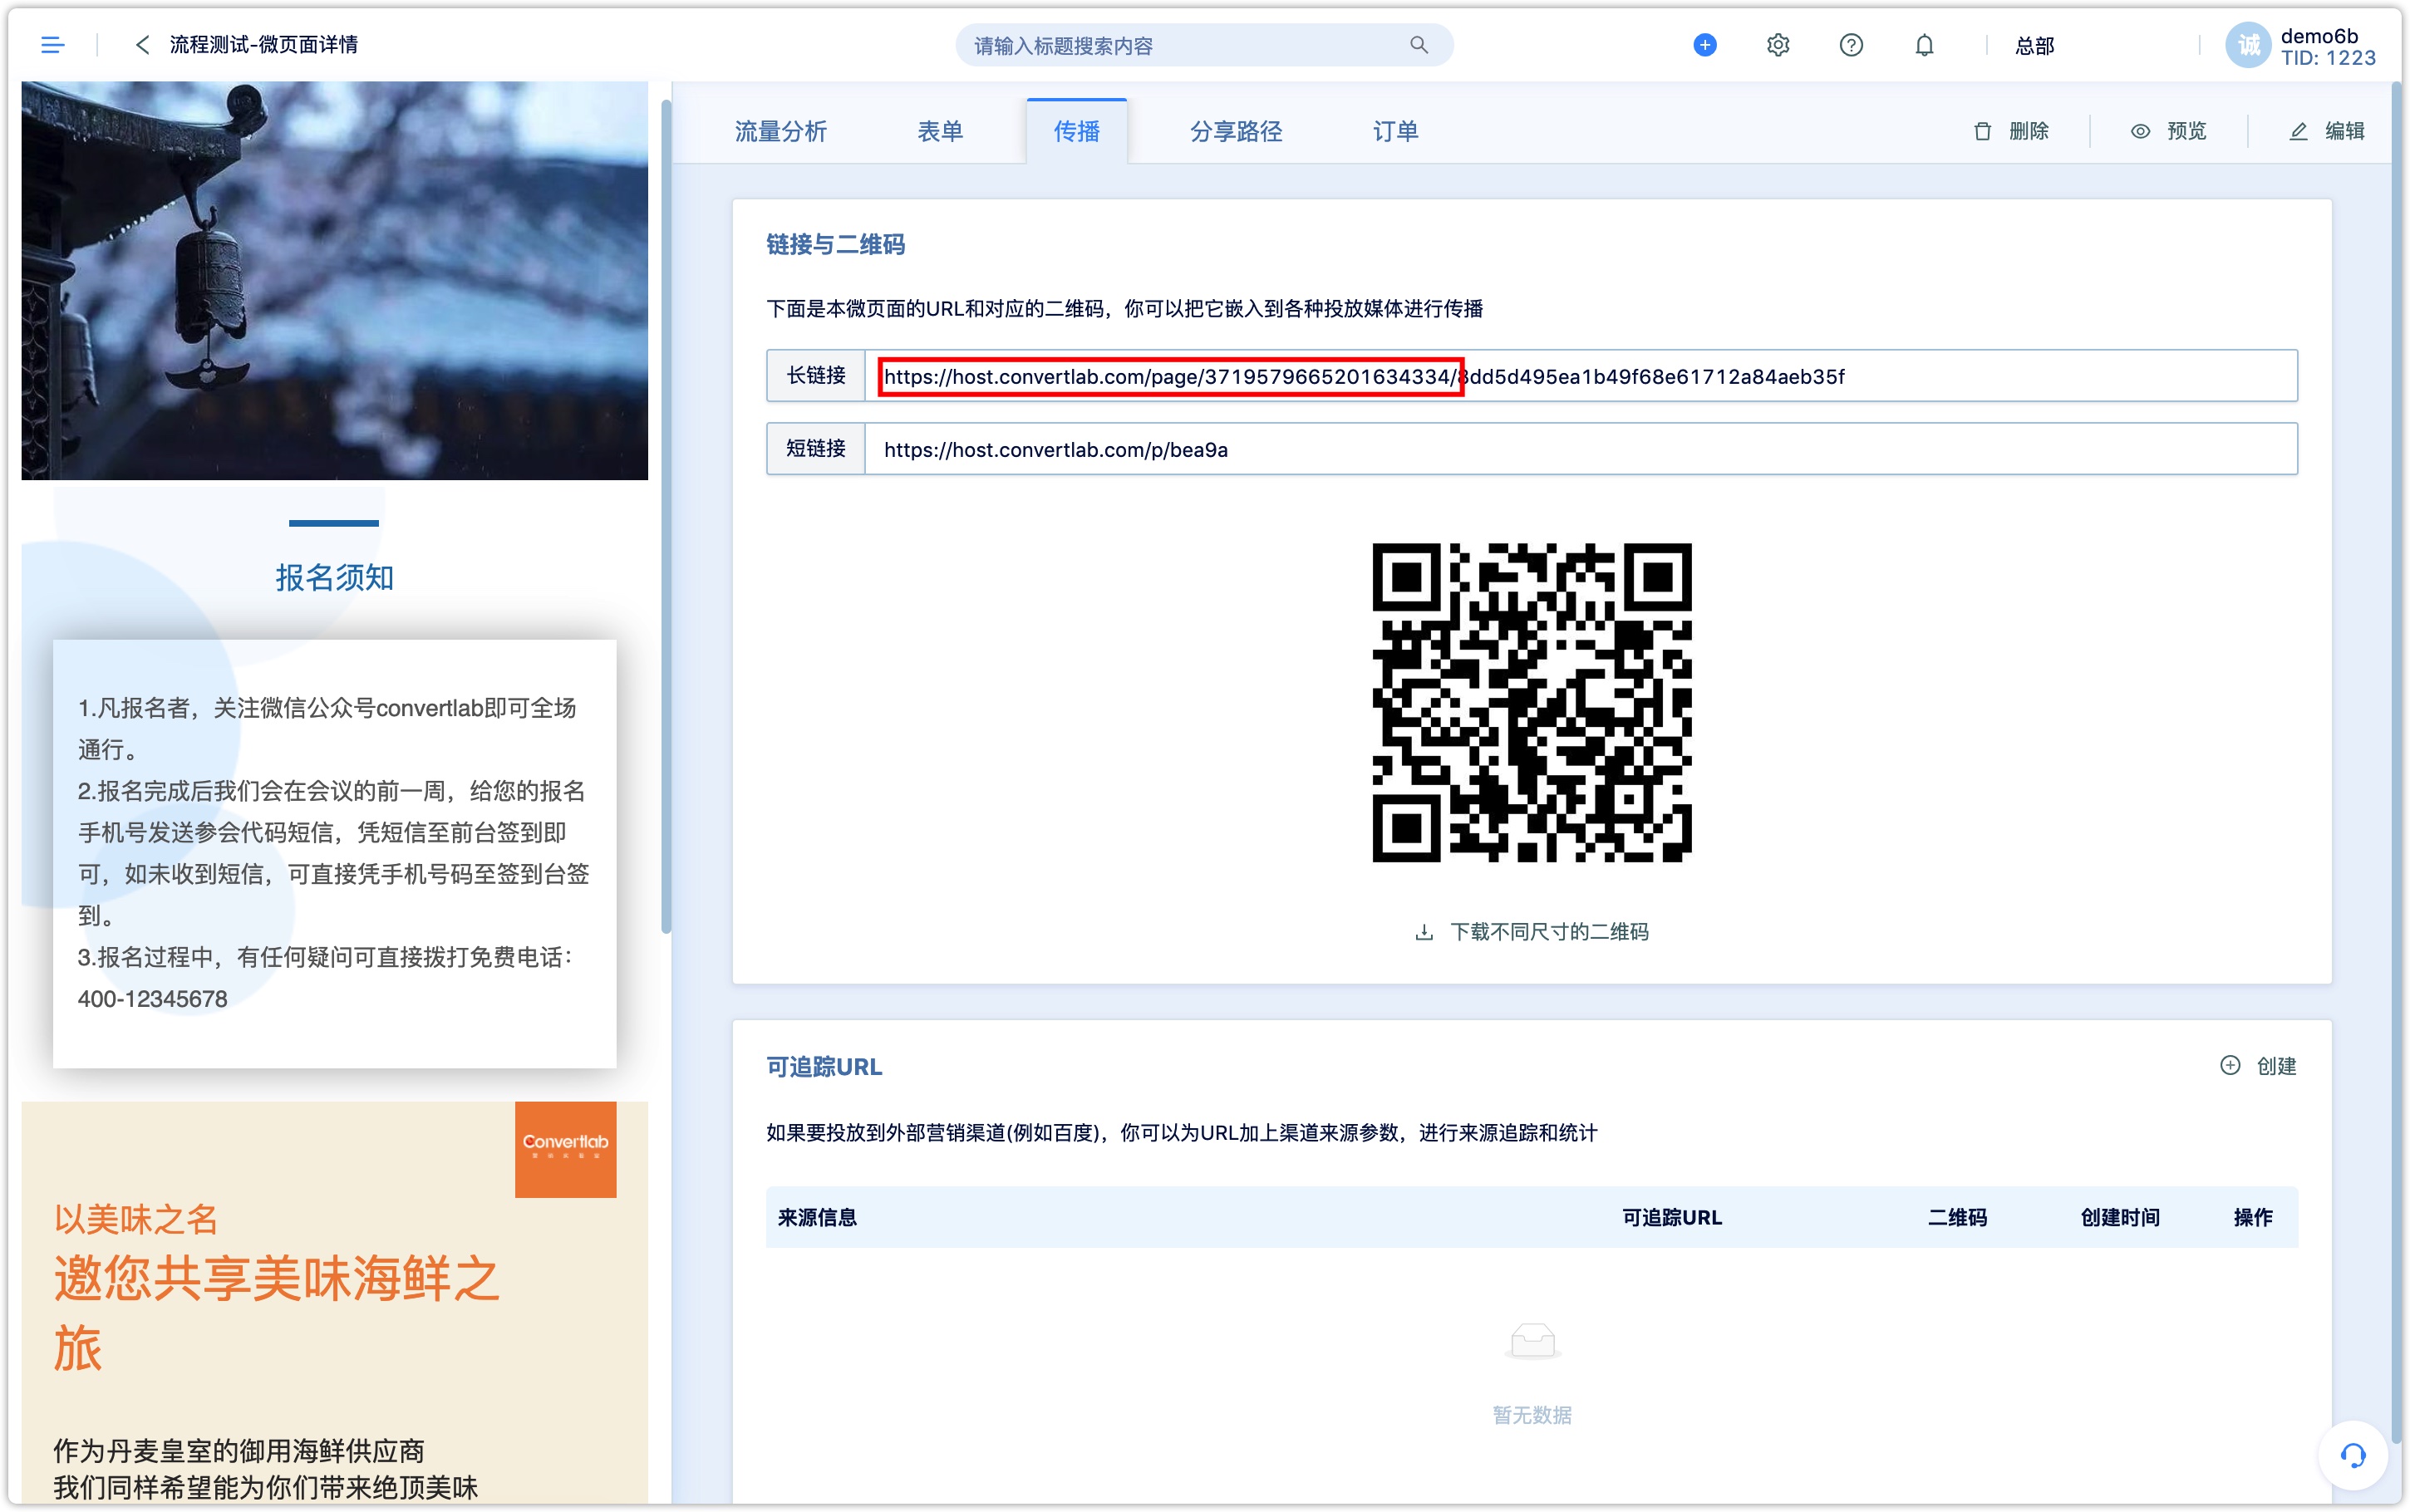
Task: Click the 操作 column header
Action: (x=2252, y=1217)
